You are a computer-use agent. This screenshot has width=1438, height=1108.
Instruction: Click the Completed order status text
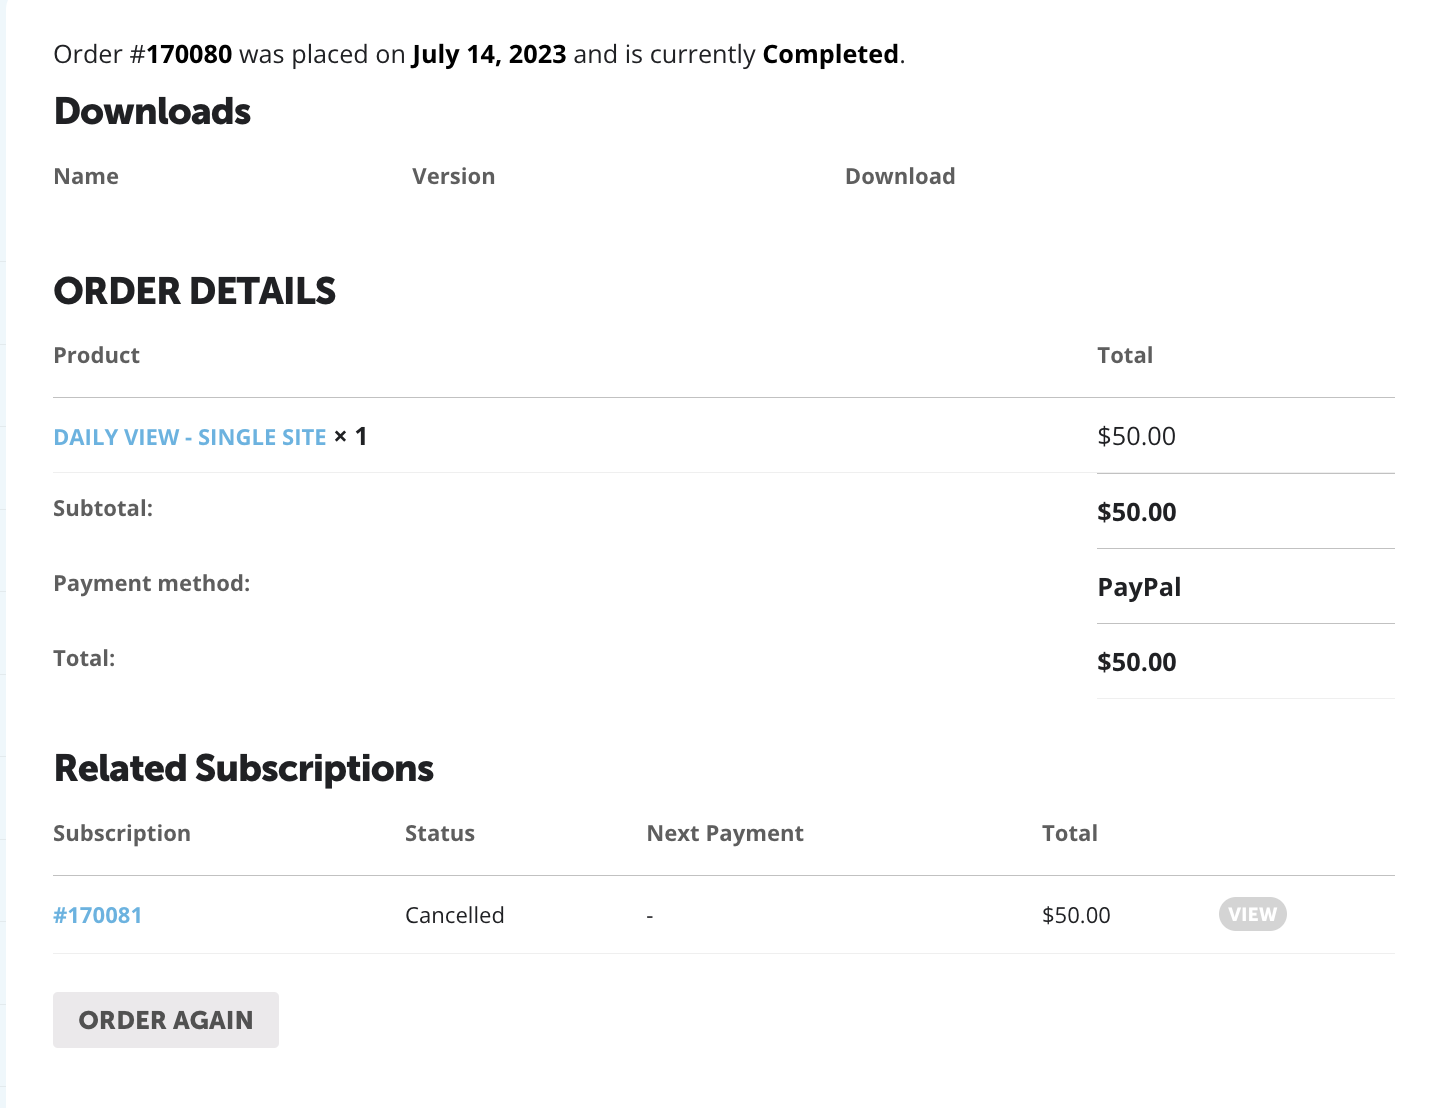(x=830, y=54)
